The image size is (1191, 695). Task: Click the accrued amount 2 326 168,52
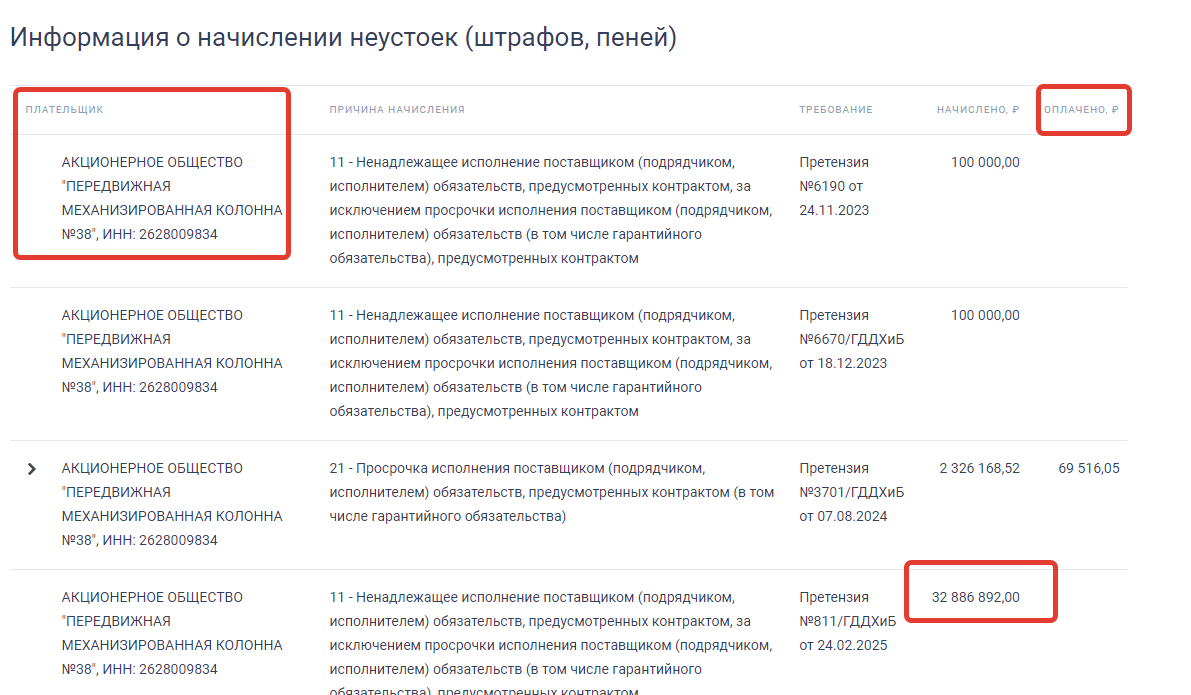click(x=980, y=469)
